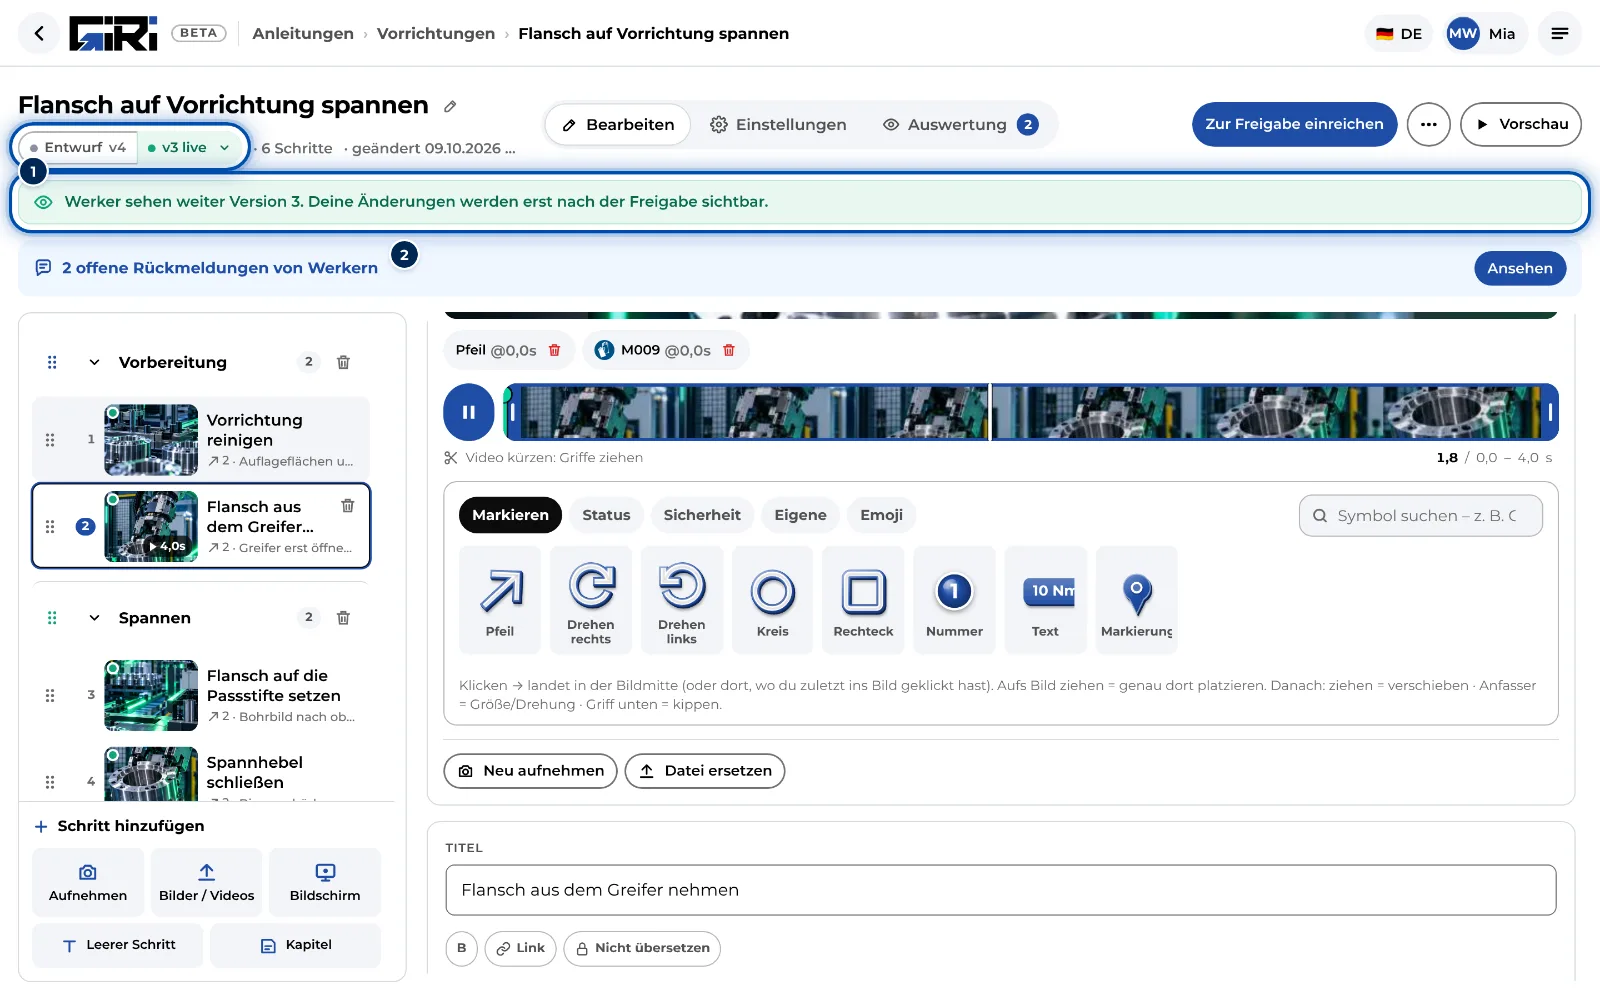Viewport: 1600px width, 1000px height.
Task: Delete the Spannen chapter with trash icon
Action: pyautogui.click(x=343, y=618)
